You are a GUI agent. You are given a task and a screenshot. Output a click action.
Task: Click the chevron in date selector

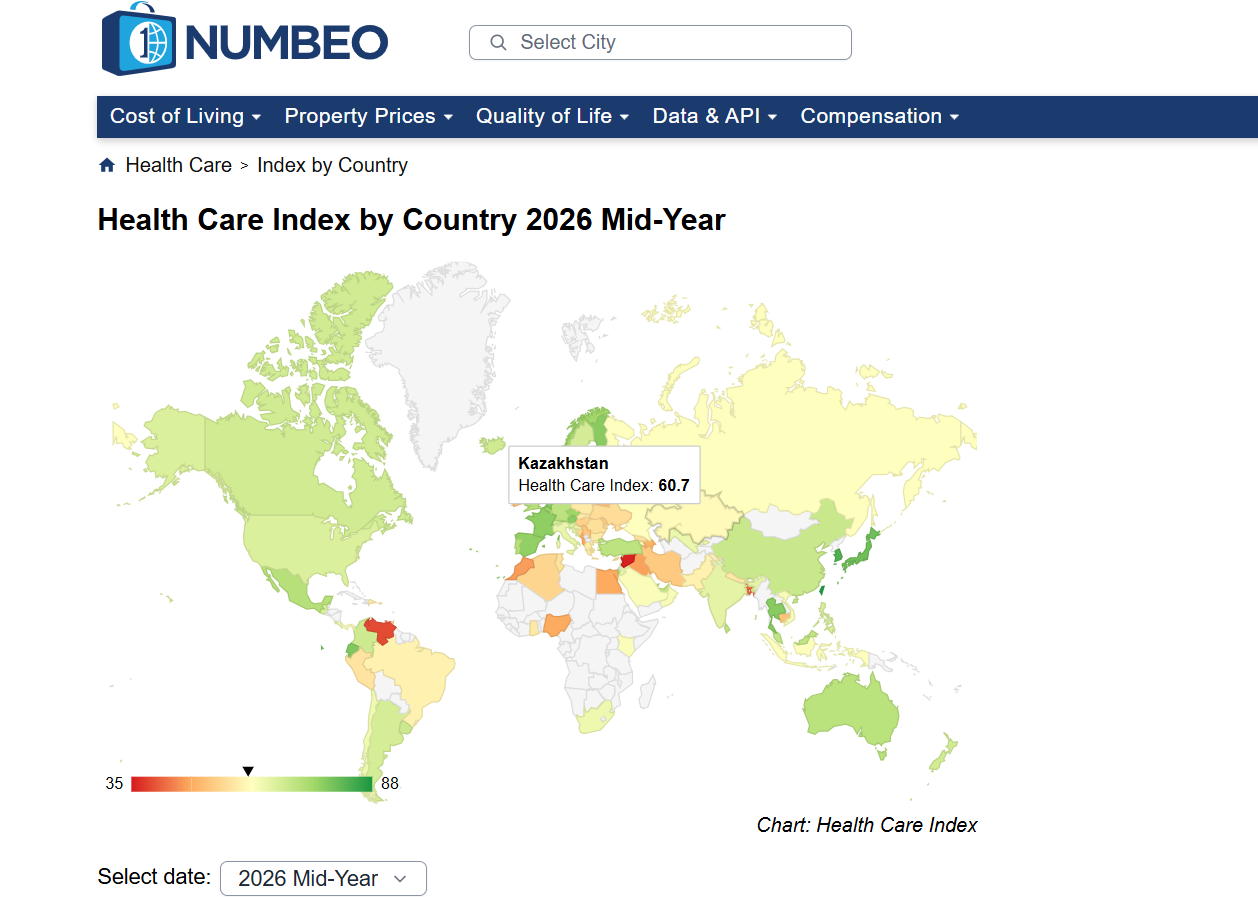click(x=400, y=878)
